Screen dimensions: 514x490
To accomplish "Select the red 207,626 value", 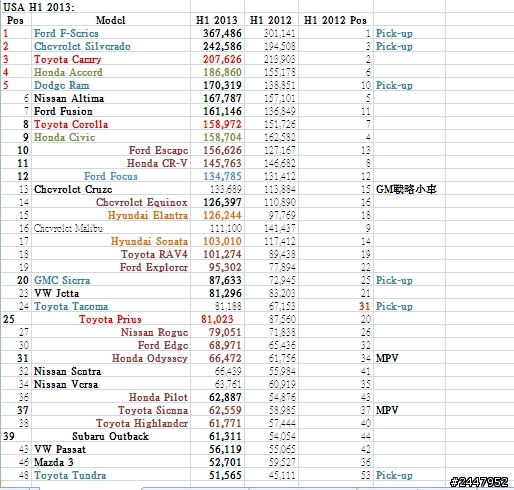I will 222,59.
